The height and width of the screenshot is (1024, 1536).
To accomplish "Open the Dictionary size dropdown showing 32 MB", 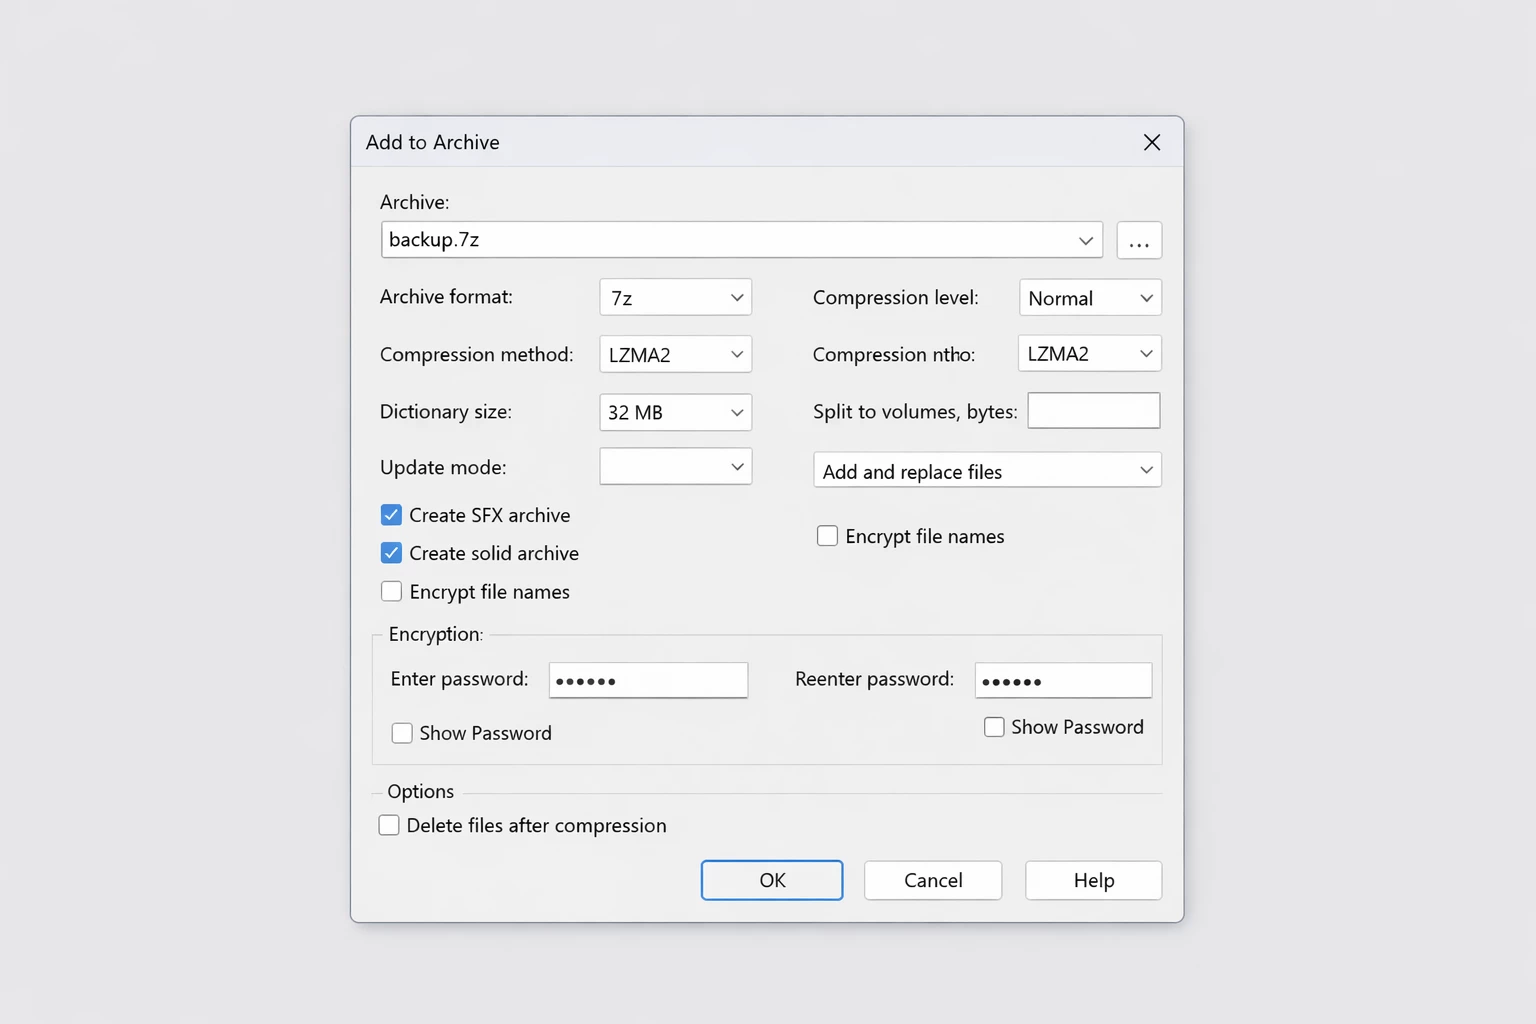I will coord(675,412).
